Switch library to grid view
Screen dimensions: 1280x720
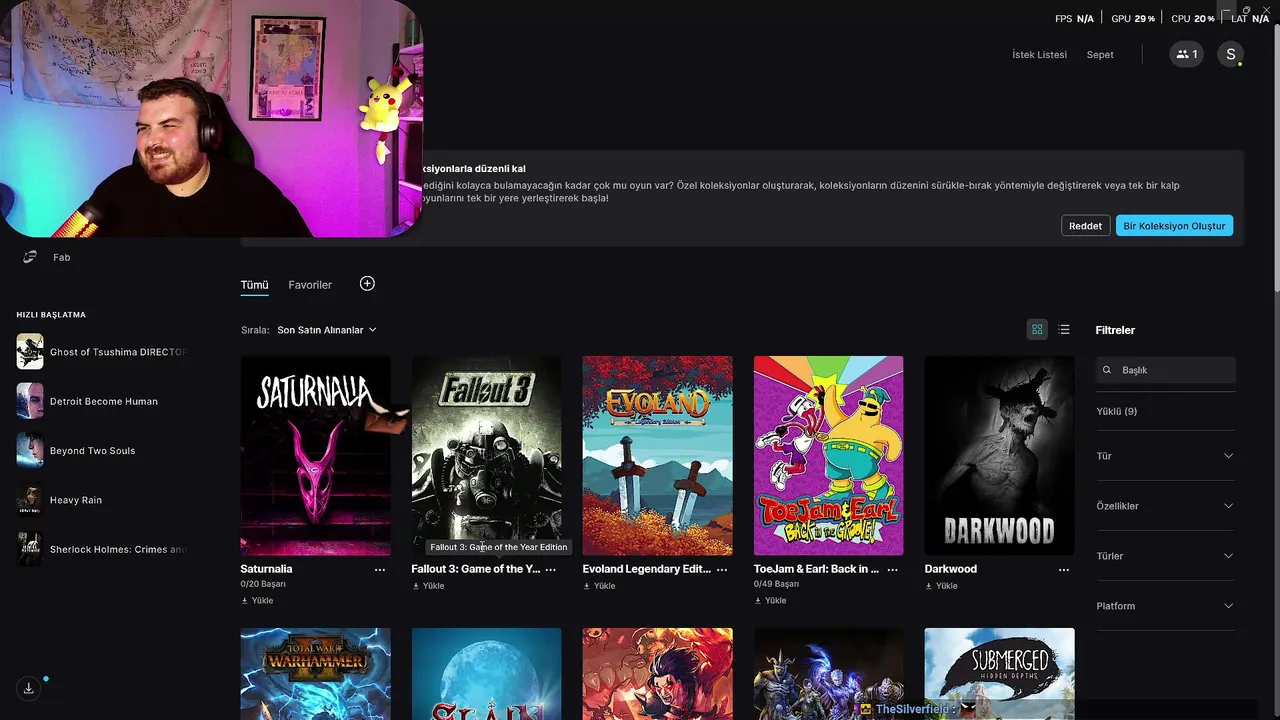point(1037,330)
